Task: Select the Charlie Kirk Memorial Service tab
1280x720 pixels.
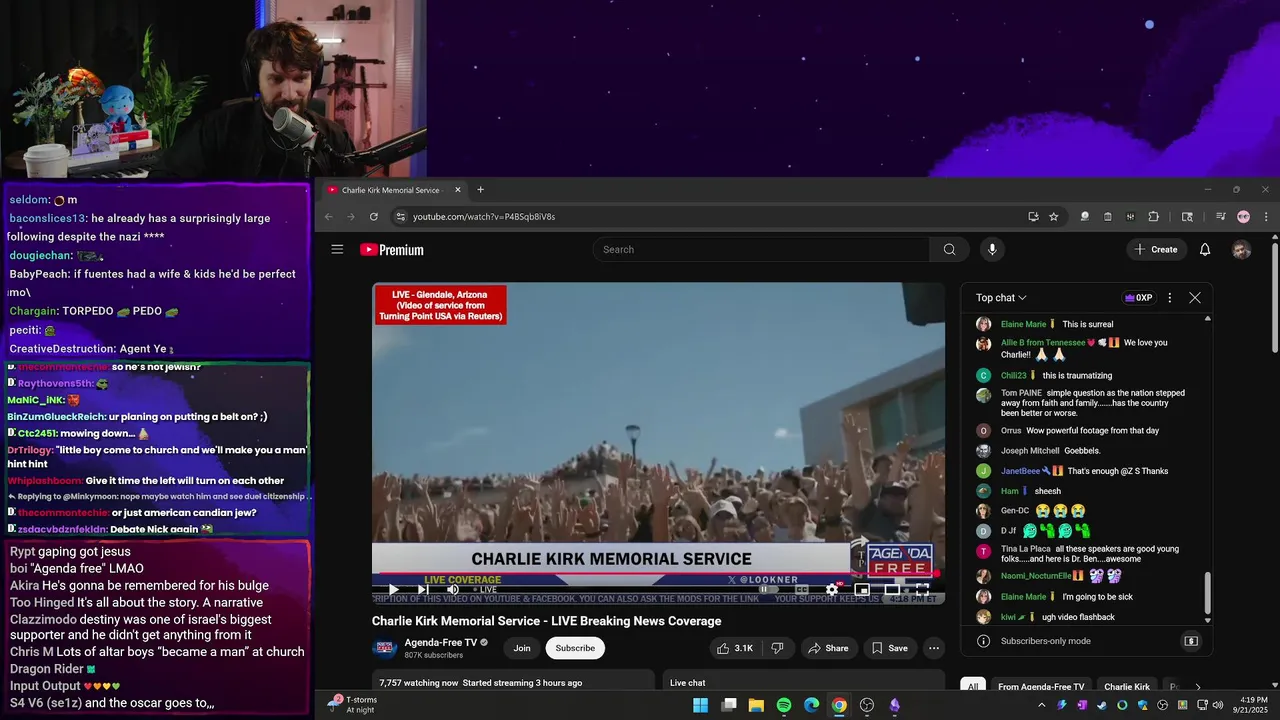Action: click(395, 190)
